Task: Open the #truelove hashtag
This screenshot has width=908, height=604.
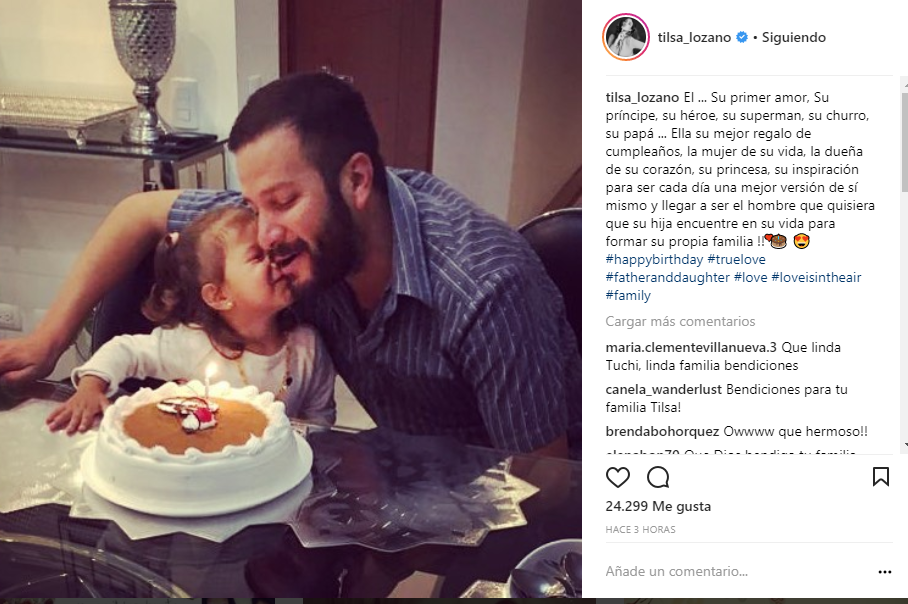Action: click(736, 259)
